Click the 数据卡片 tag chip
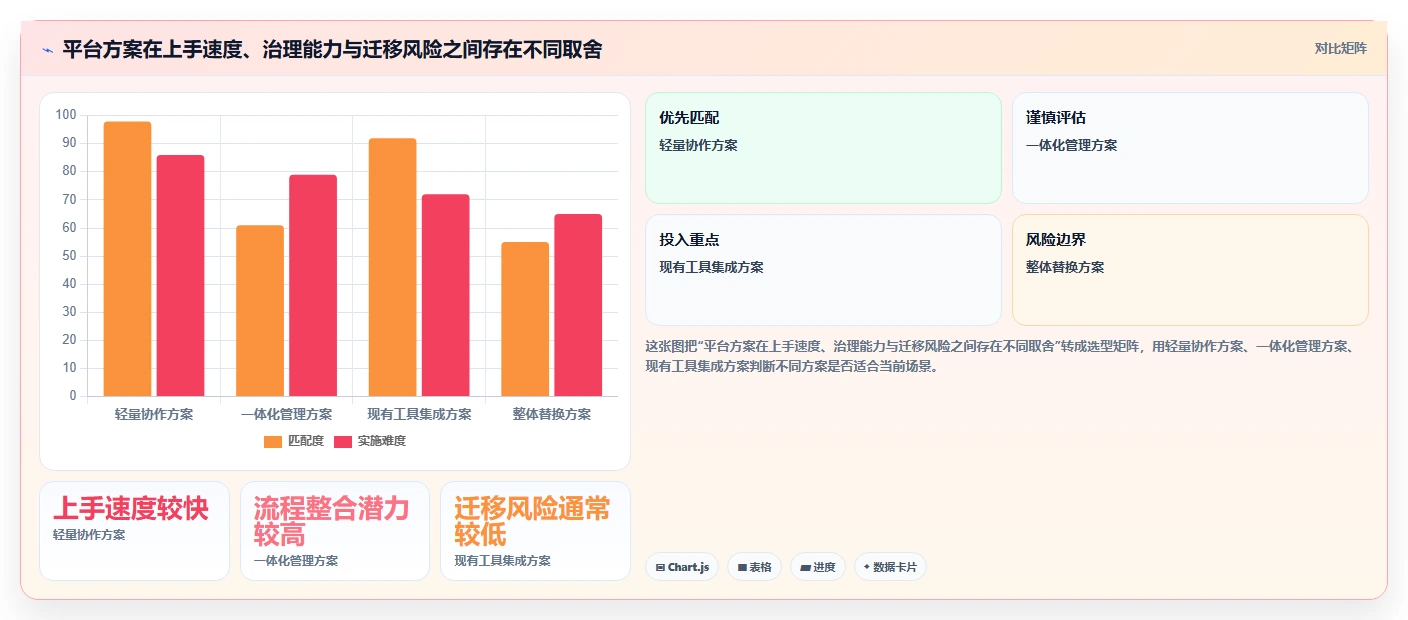 (890, 567)
